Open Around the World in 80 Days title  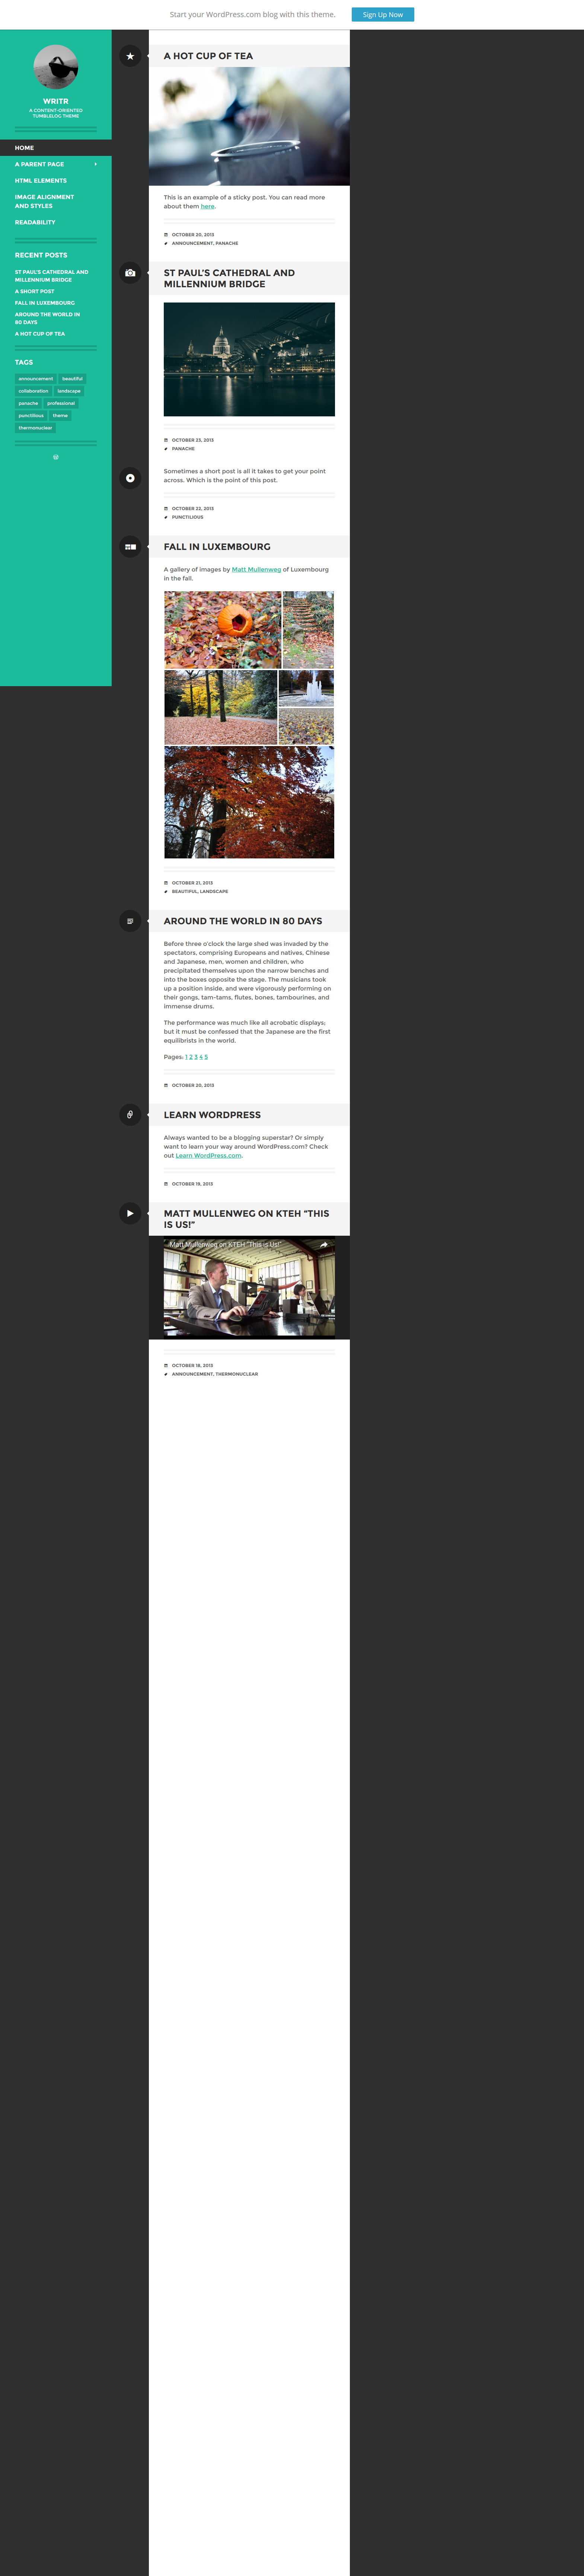point(243,921)
